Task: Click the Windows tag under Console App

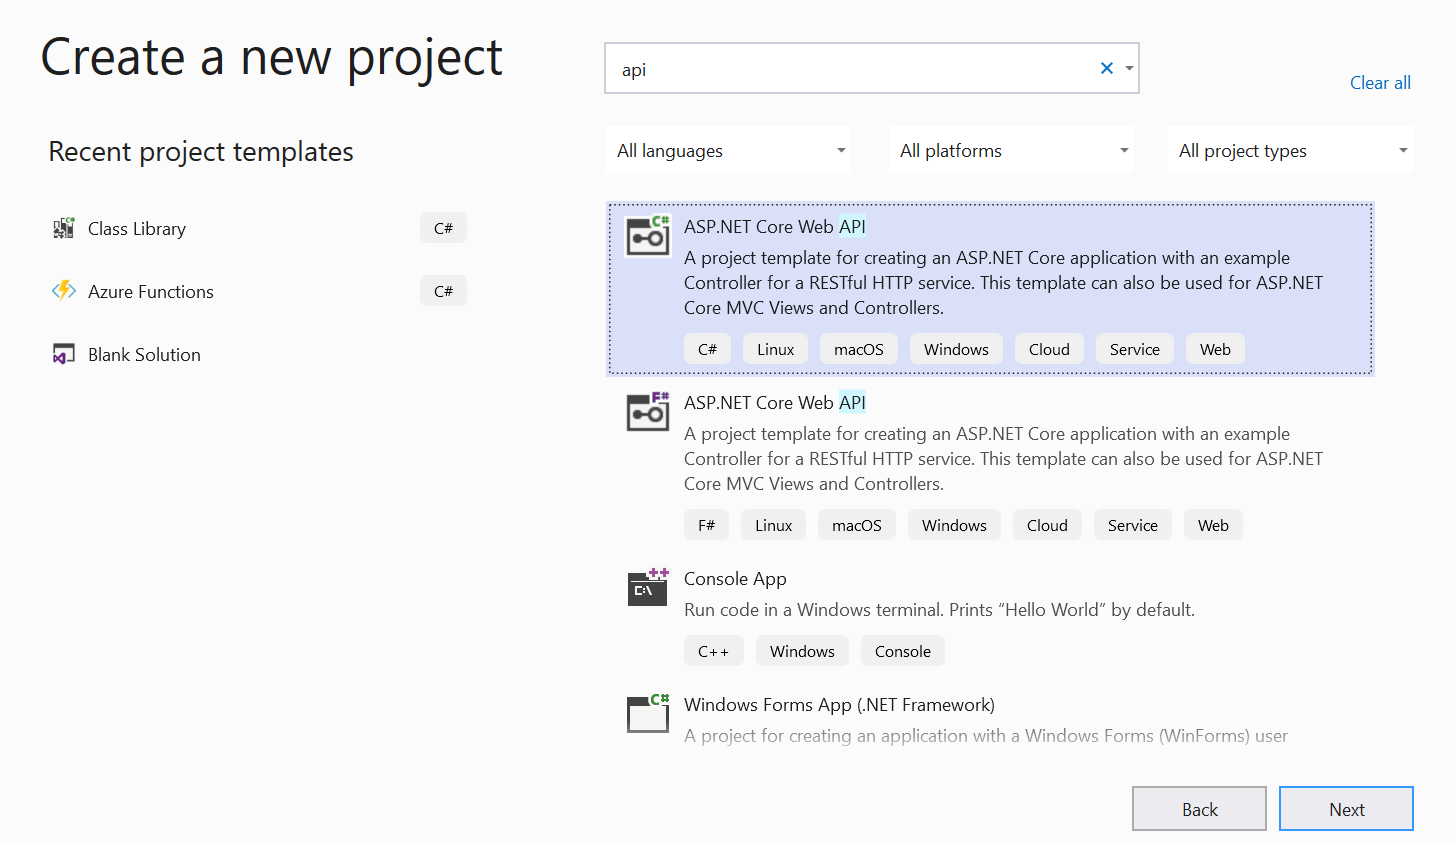Action: pos(802,651)
